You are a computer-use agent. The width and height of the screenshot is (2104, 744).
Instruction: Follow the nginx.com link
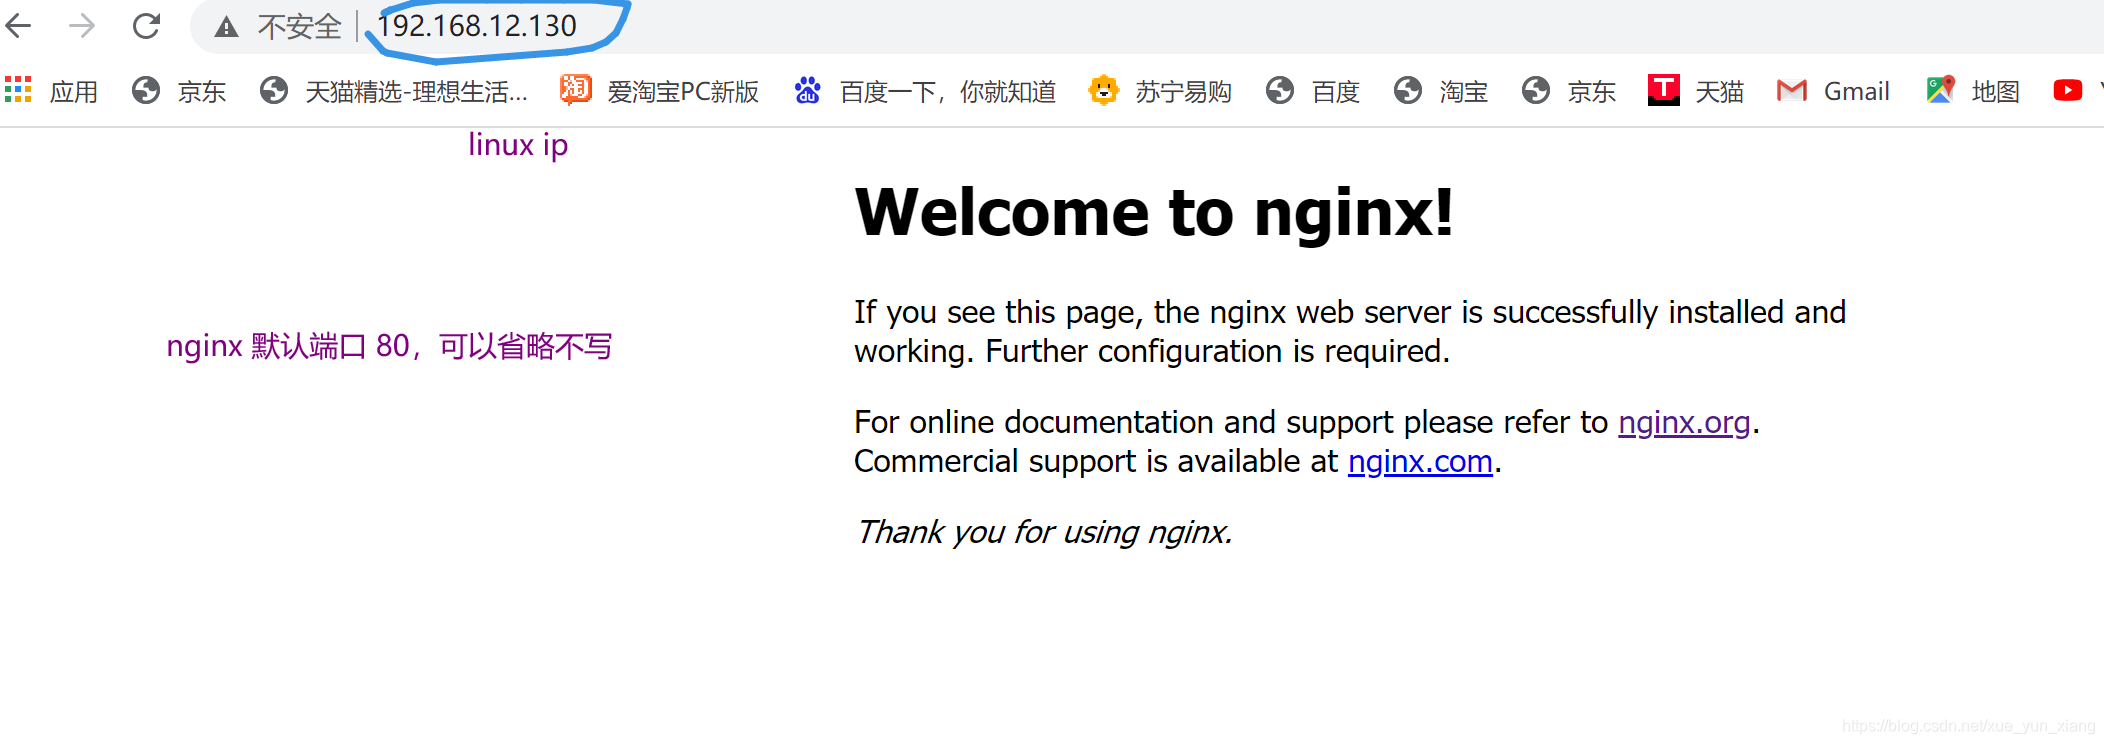coord(1420,462)
